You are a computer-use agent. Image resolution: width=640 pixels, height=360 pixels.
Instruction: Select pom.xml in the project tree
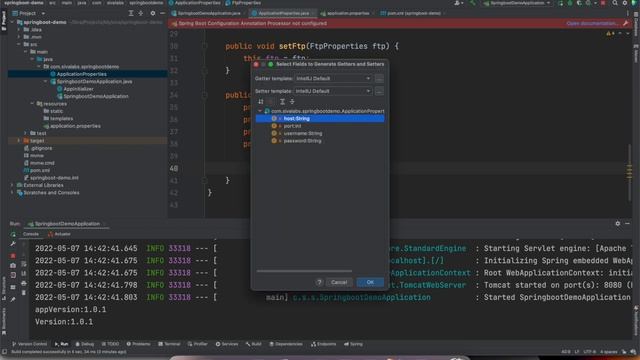click(x=40, y=170)
